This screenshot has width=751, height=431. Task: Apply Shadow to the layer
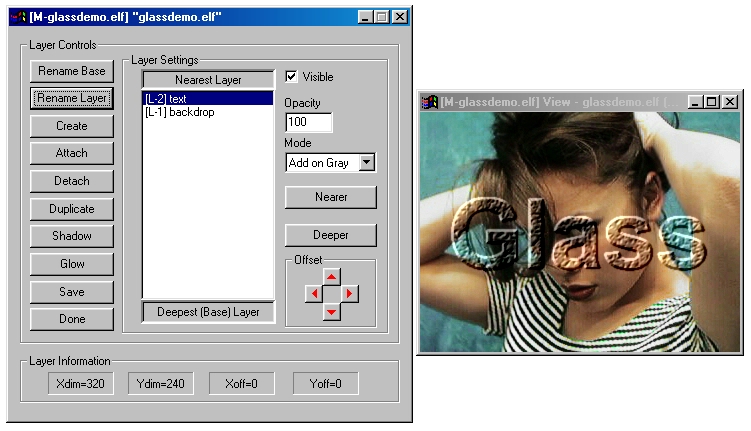[x=71, y=236]
